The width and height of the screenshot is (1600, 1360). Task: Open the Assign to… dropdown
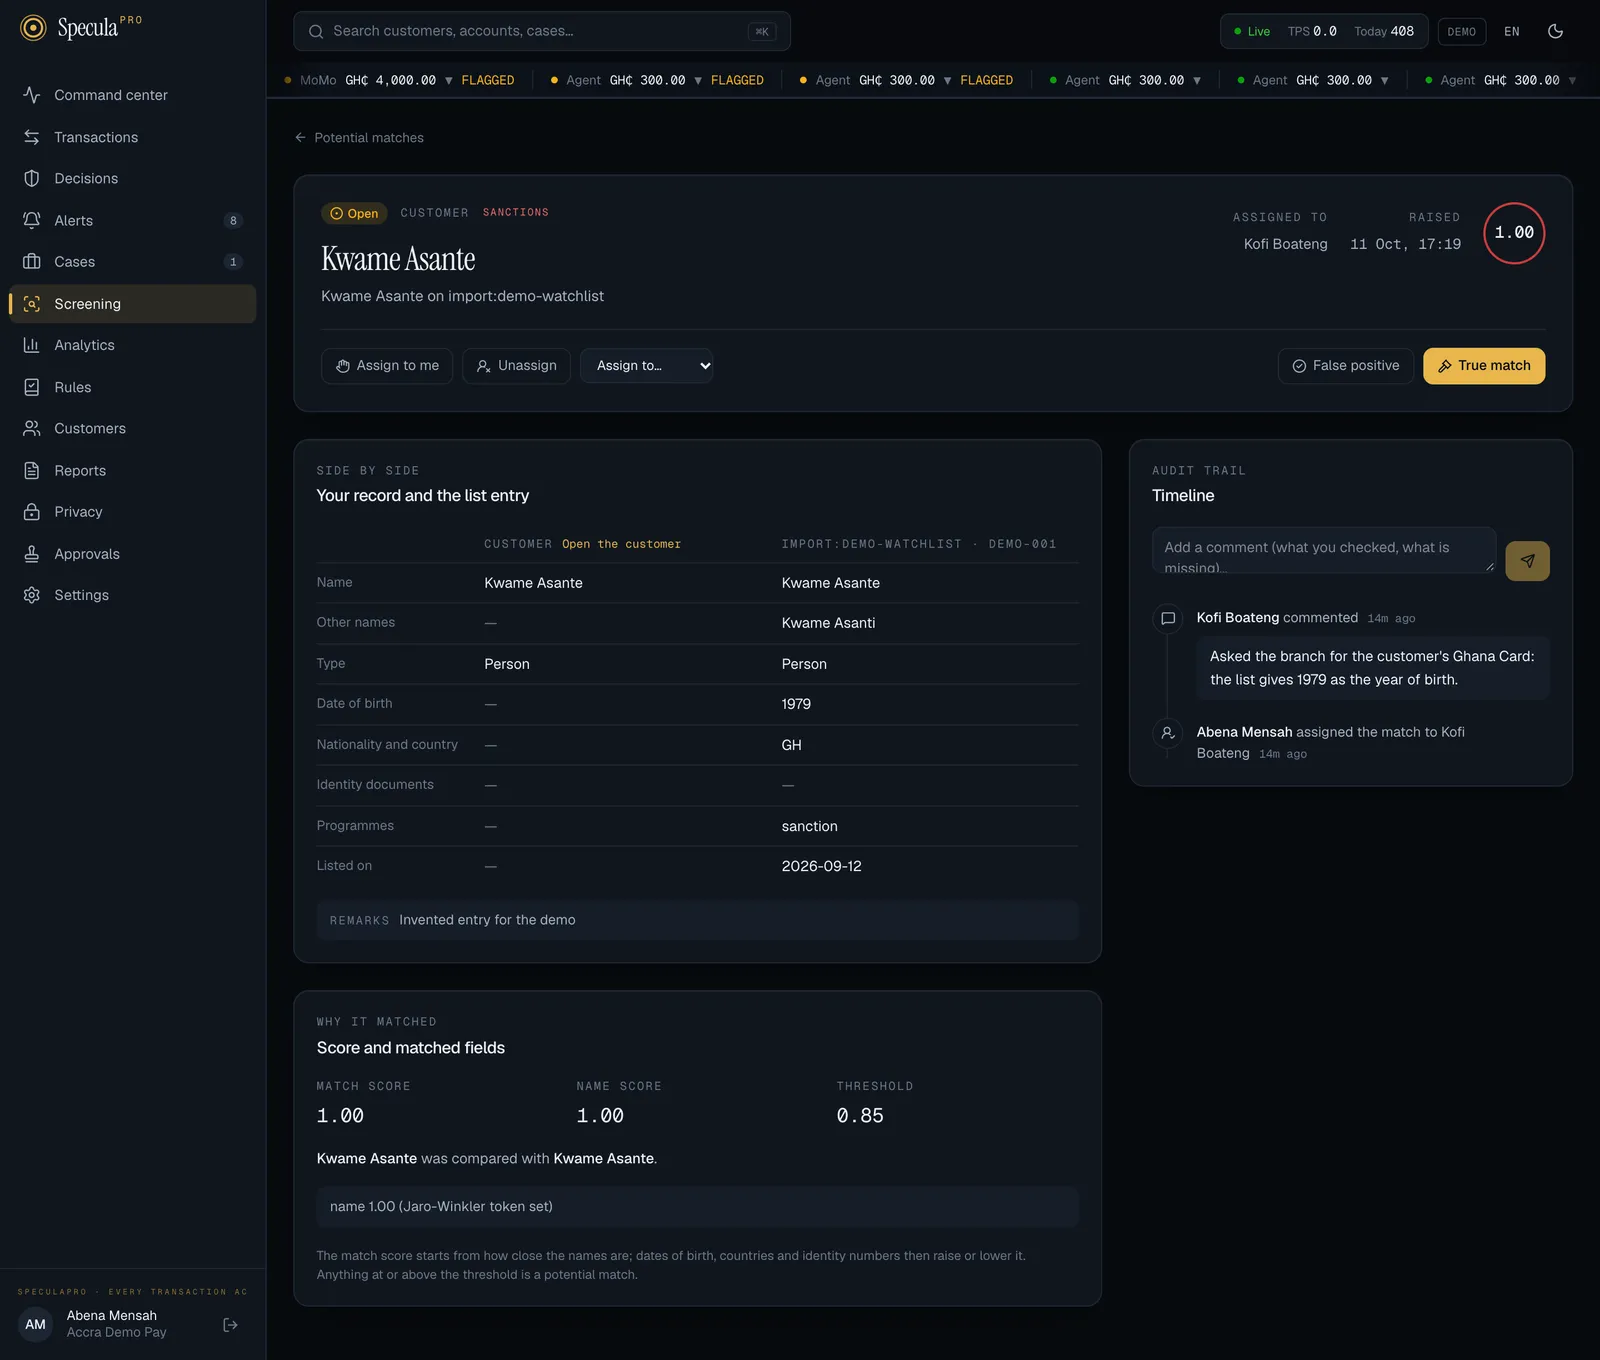coord(647,366)
